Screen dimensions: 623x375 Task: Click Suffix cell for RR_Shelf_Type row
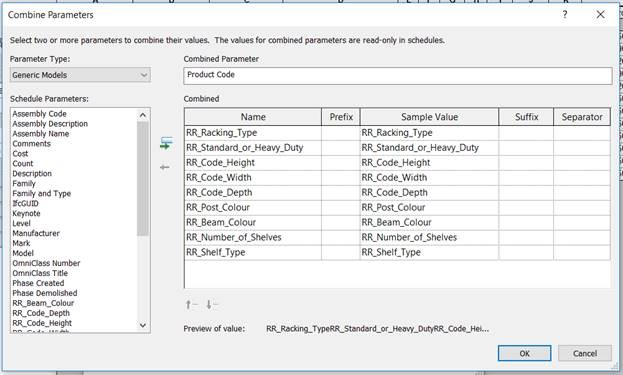point(526,252)
